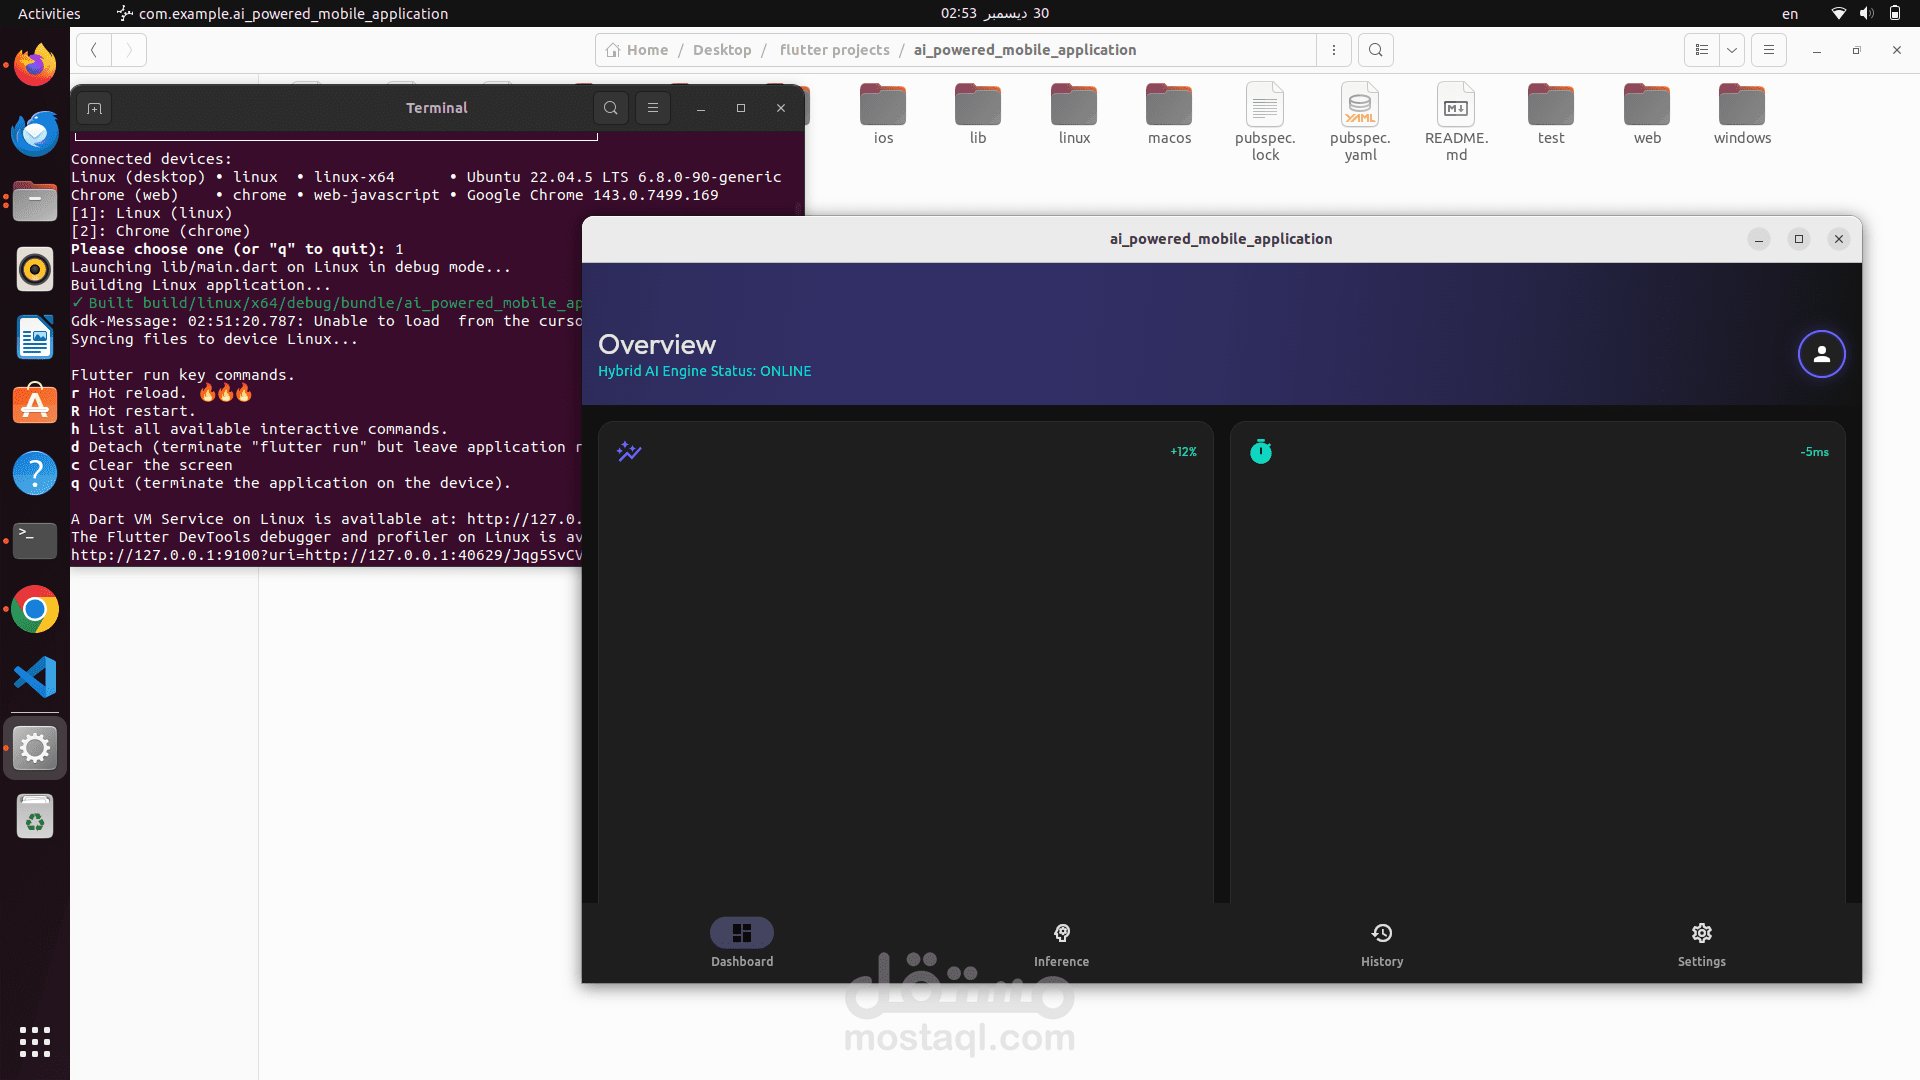This screenshot has width=1920, height=1080.
Task: Expand the view options dropdown arrow
Action: click(x=1732, y=50)
